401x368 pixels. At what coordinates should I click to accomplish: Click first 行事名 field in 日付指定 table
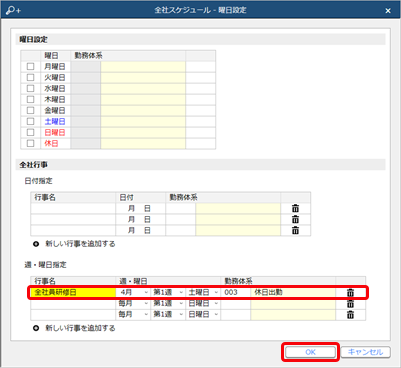click(x=73, y=209)
